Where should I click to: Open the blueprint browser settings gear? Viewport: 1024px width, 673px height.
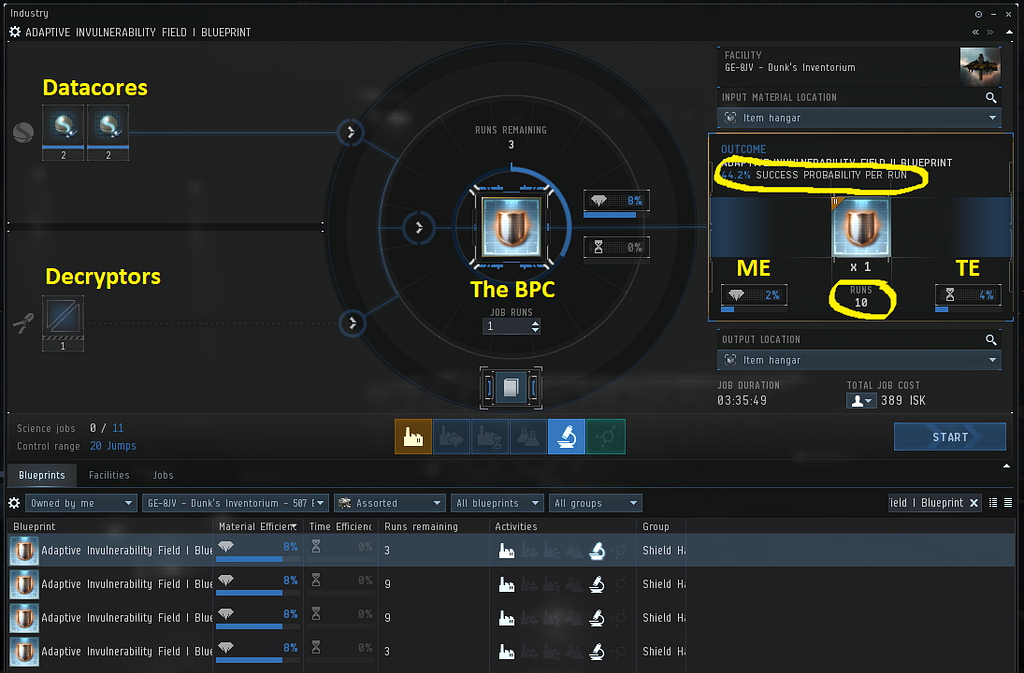(14, 503)
